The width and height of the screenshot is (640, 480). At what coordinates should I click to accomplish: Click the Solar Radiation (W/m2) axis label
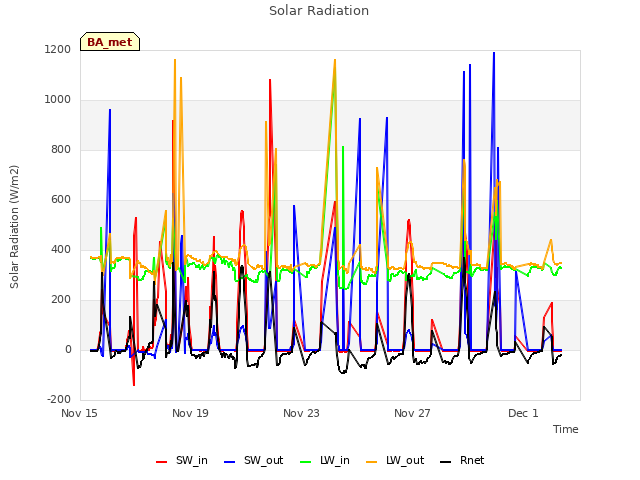(14, 227)
